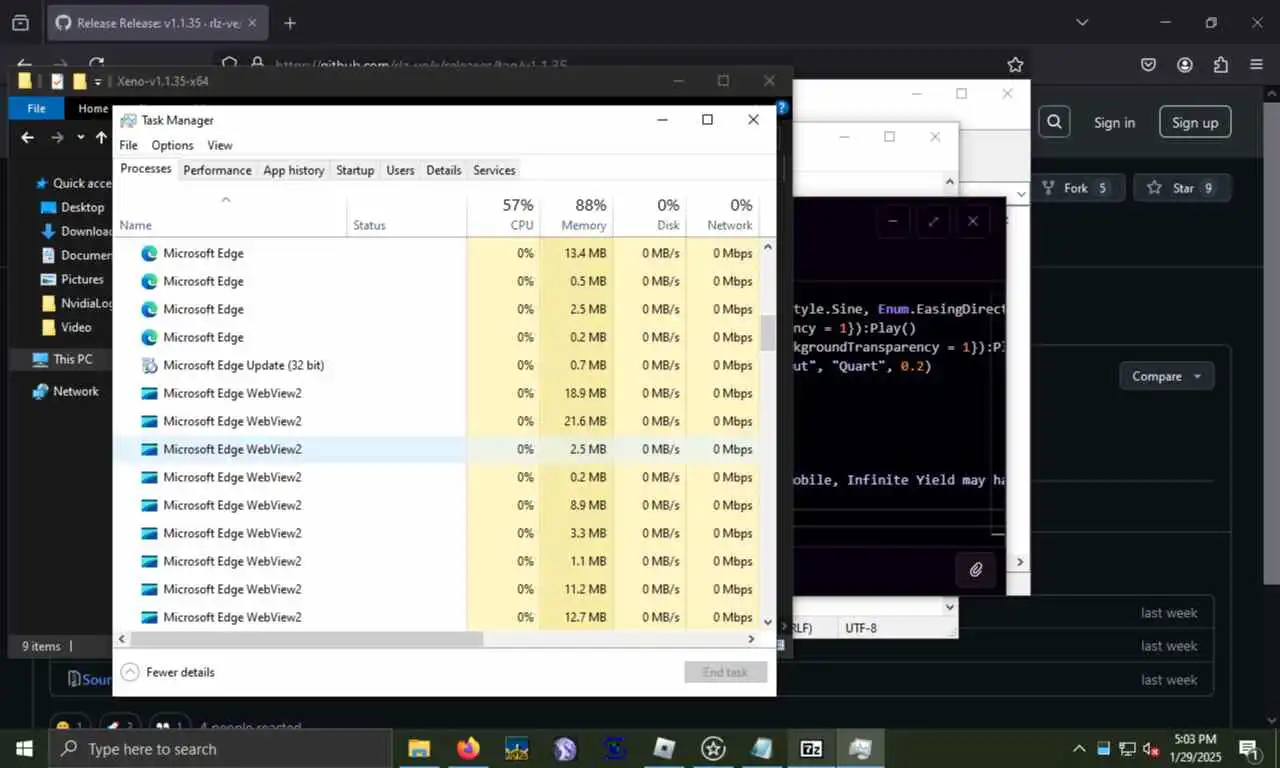Open Windows Start menu
Viewport: 1280px width, 768px height.
pos(24,748)
